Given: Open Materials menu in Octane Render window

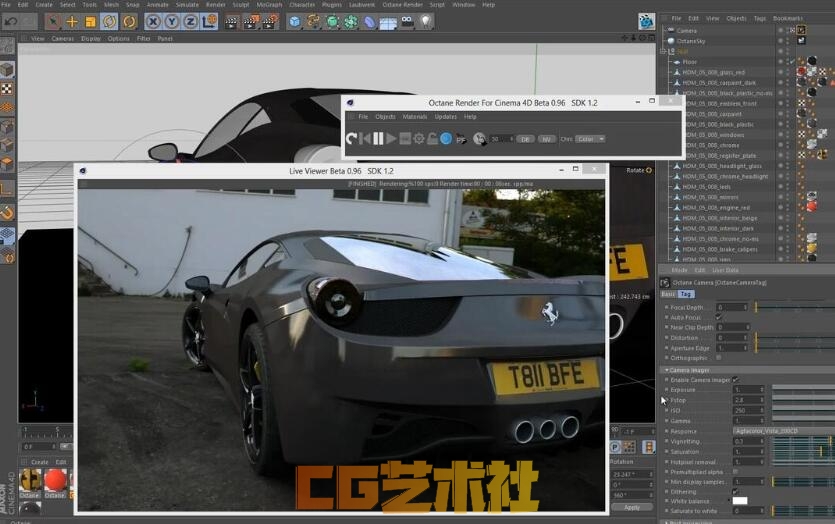Looking at the screenshot, I should (x=415, y=117).
